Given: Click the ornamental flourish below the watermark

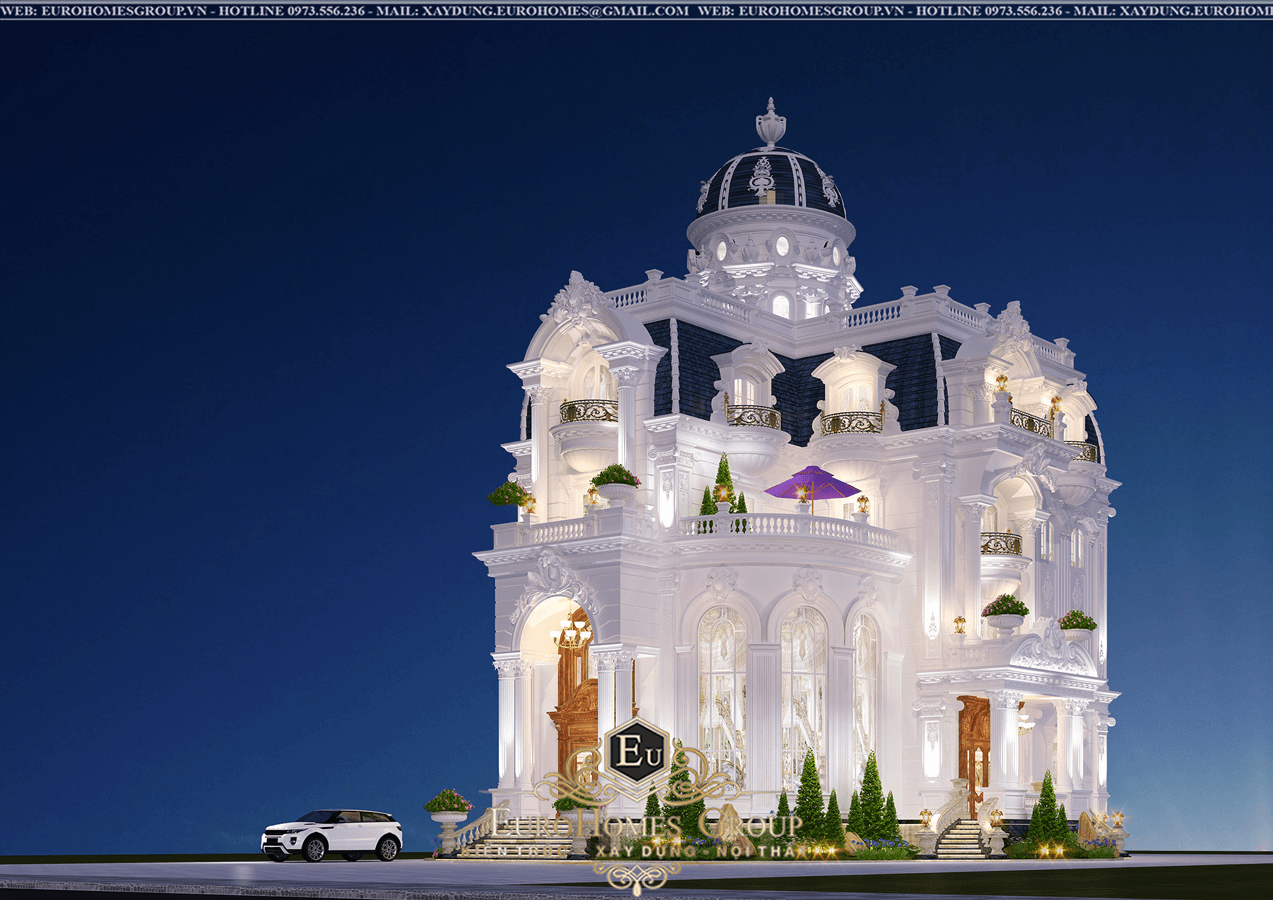Looking at the screenshot, I should tap(636, 875).
